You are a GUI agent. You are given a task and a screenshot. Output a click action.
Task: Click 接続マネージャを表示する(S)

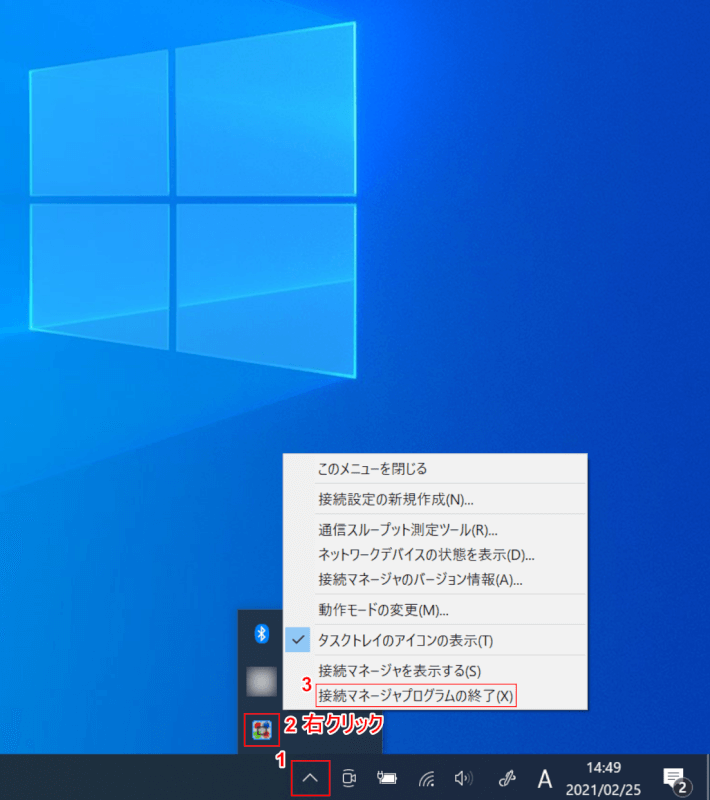[x=399, y=670]
